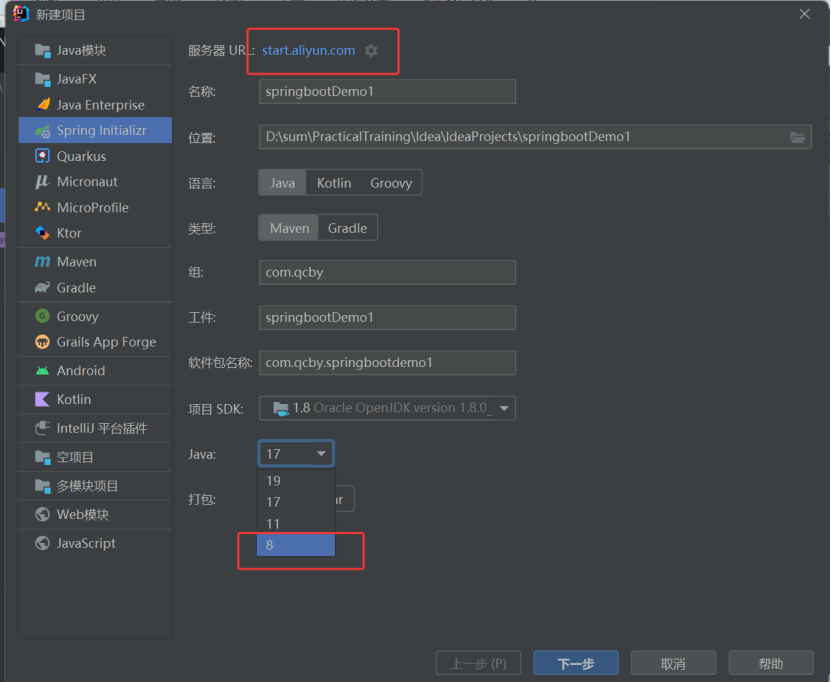The height and width of the screenshot is (683, 831).
Task: Pick Java version 17 in list
Action: point(296,502)
